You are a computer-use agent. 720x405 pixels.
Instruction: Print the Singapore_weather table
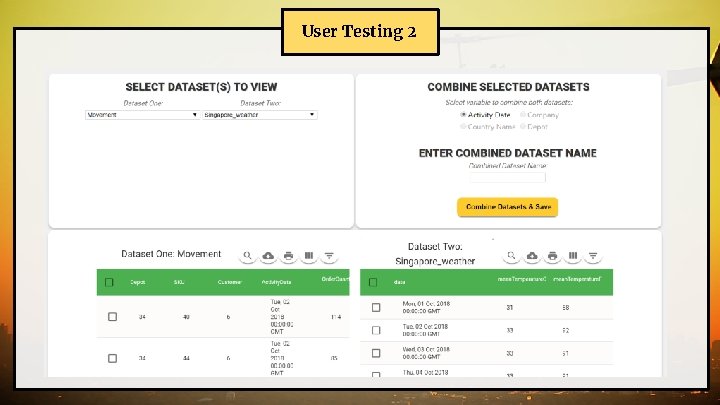pyautogui.click(x=552, y=255)
